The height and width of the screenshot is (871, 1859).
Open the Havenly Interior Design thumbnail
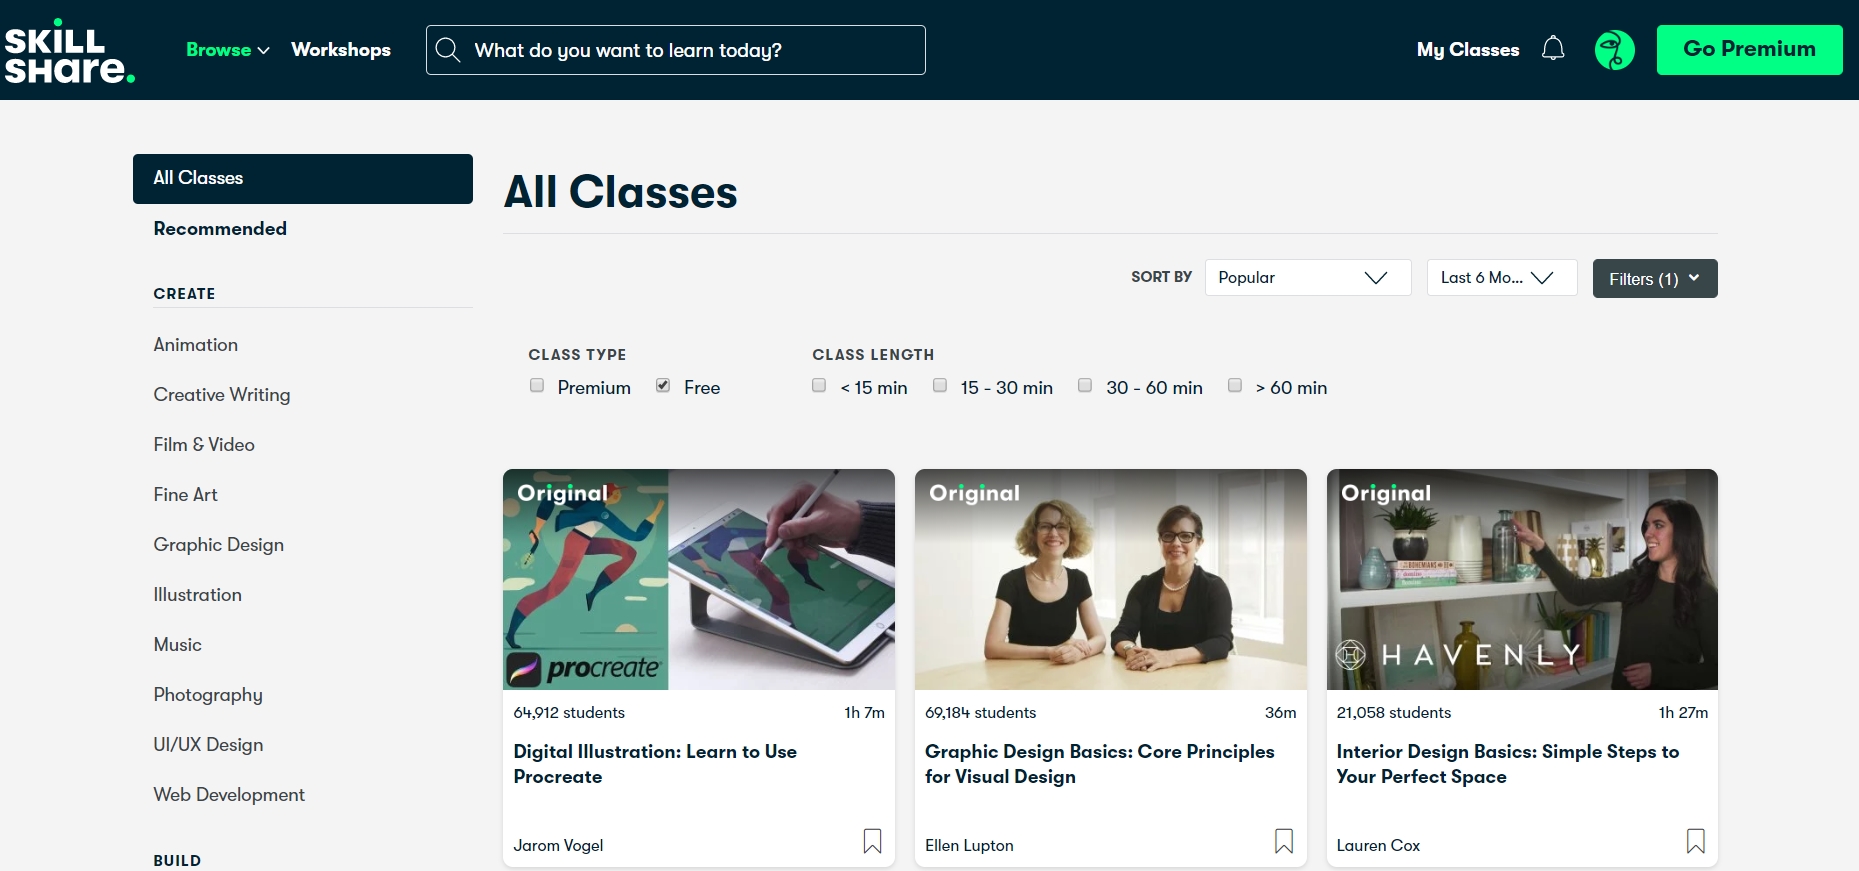(1522, 579)
